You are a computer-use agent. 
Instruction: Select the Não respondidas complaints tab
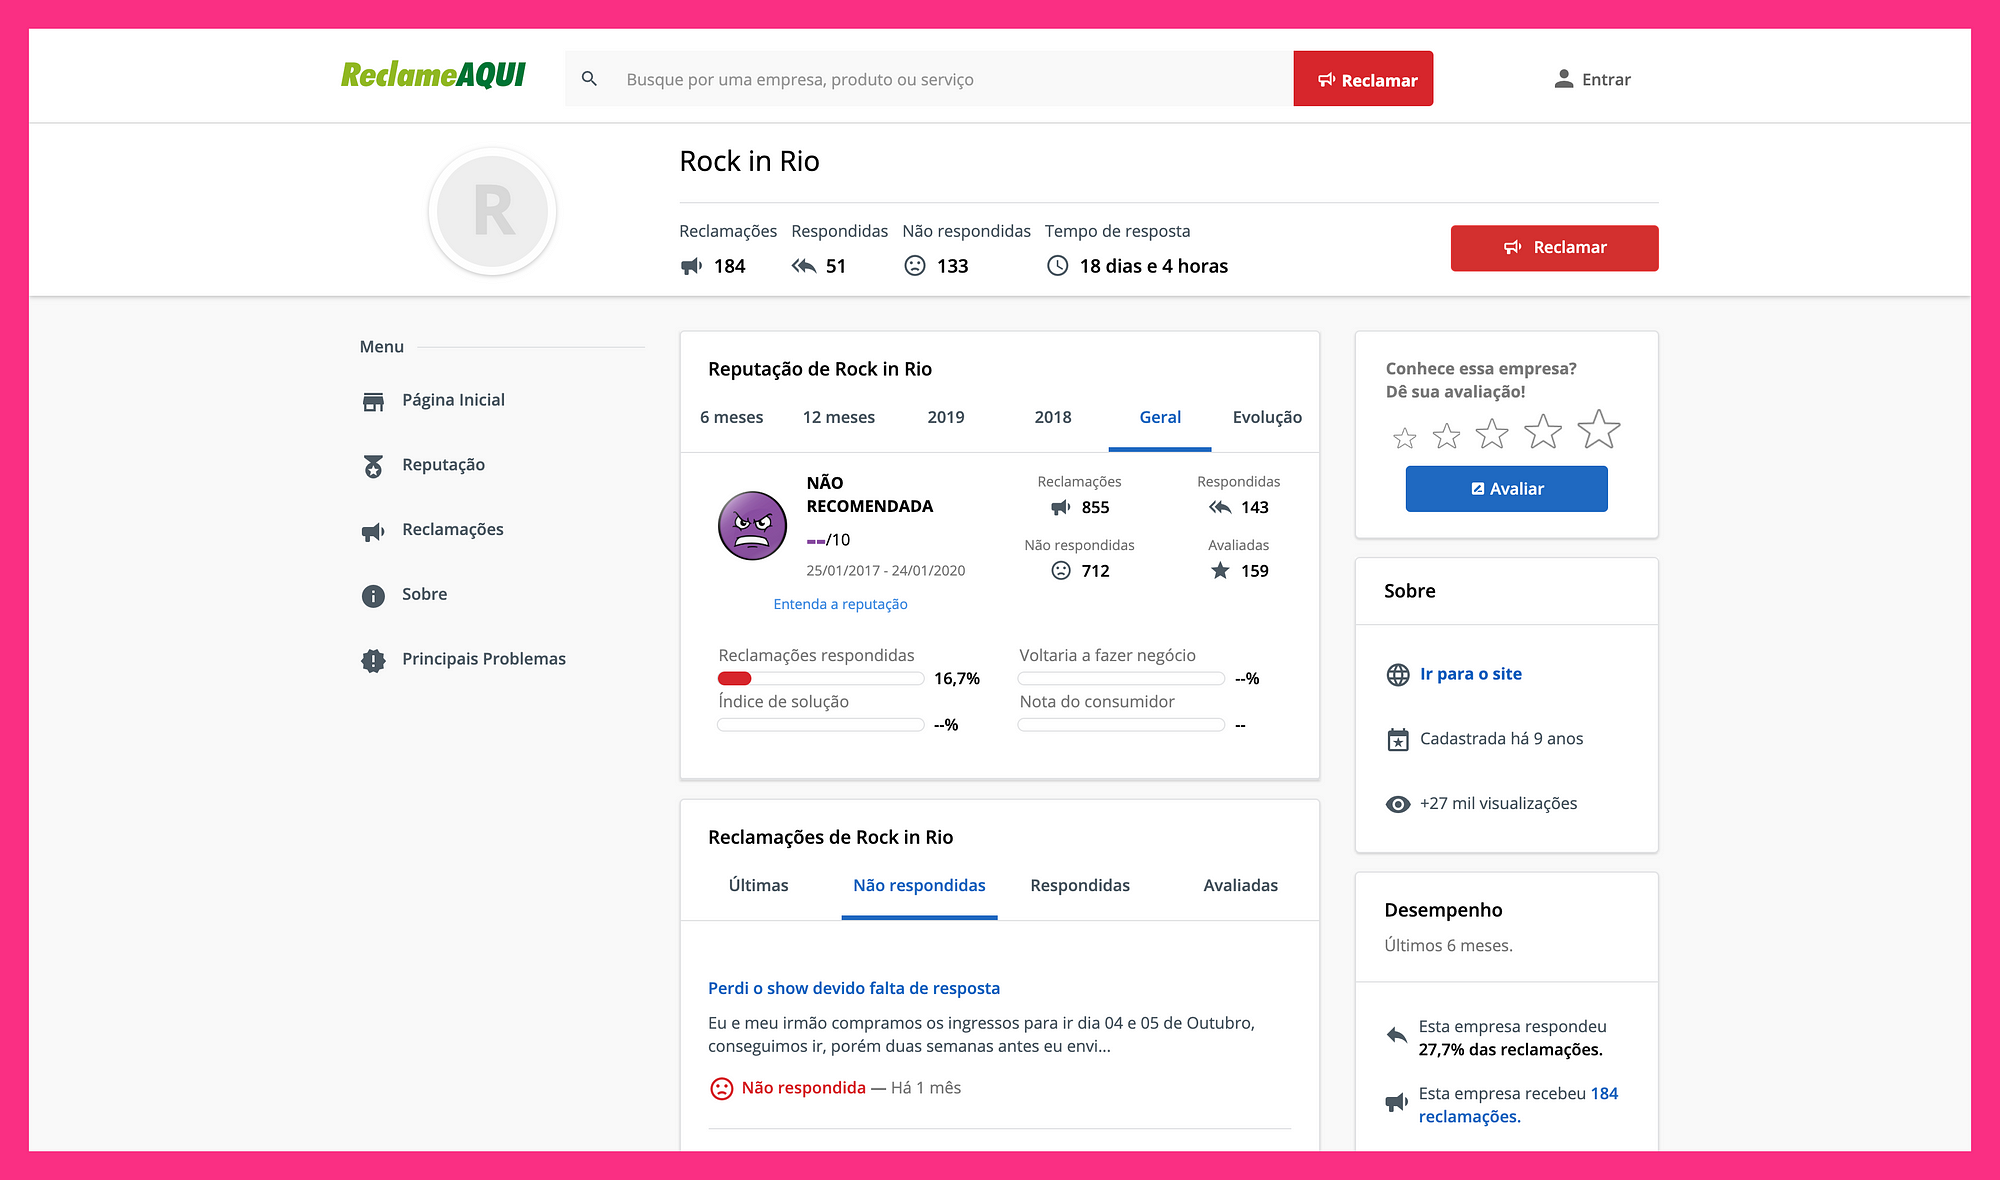919,886
